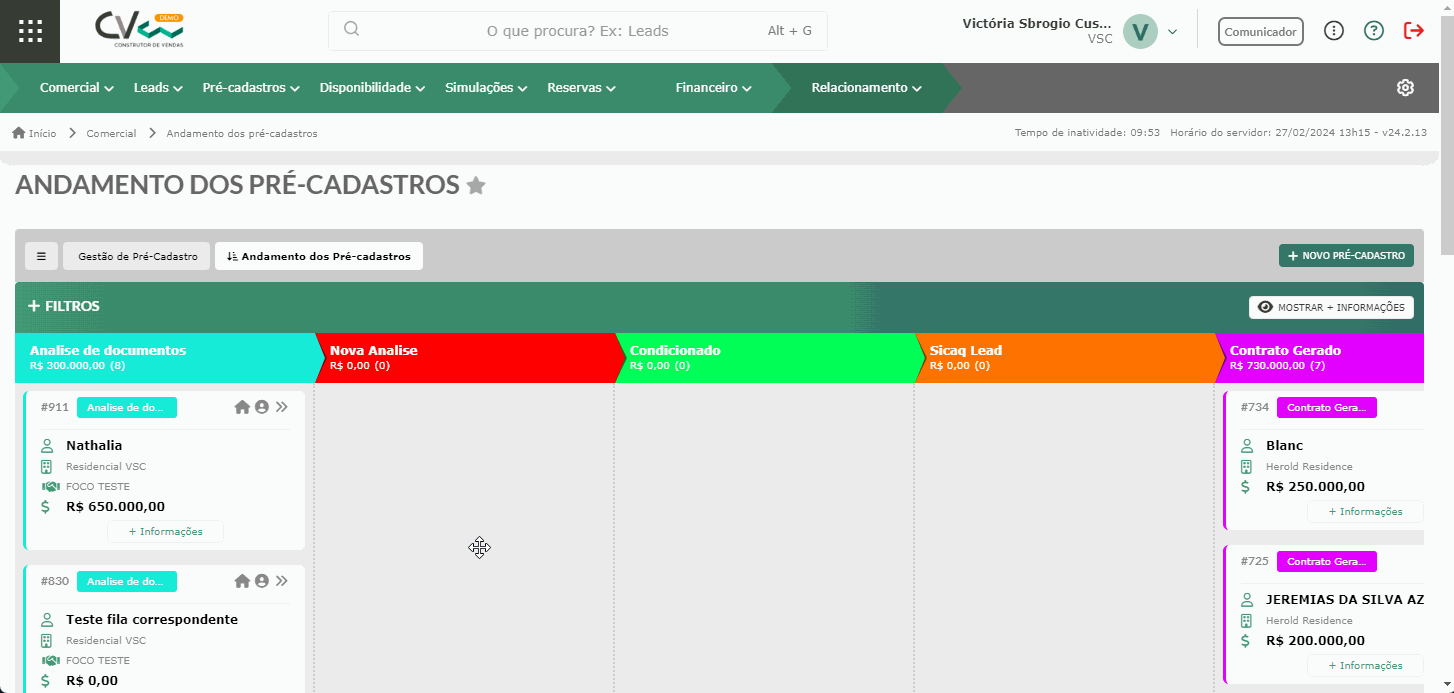Go to Início breadcrumb link

43,133
